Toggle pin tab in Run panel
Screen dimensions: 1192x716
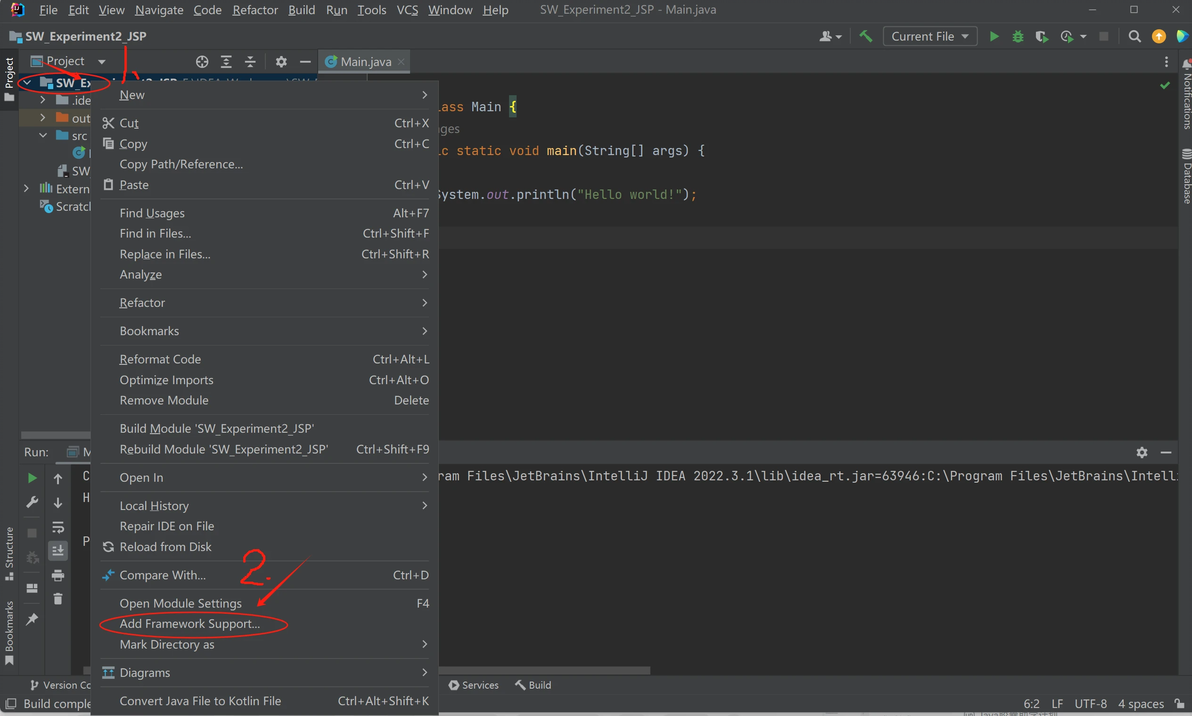pyautogui.click(x=32, y=620)
